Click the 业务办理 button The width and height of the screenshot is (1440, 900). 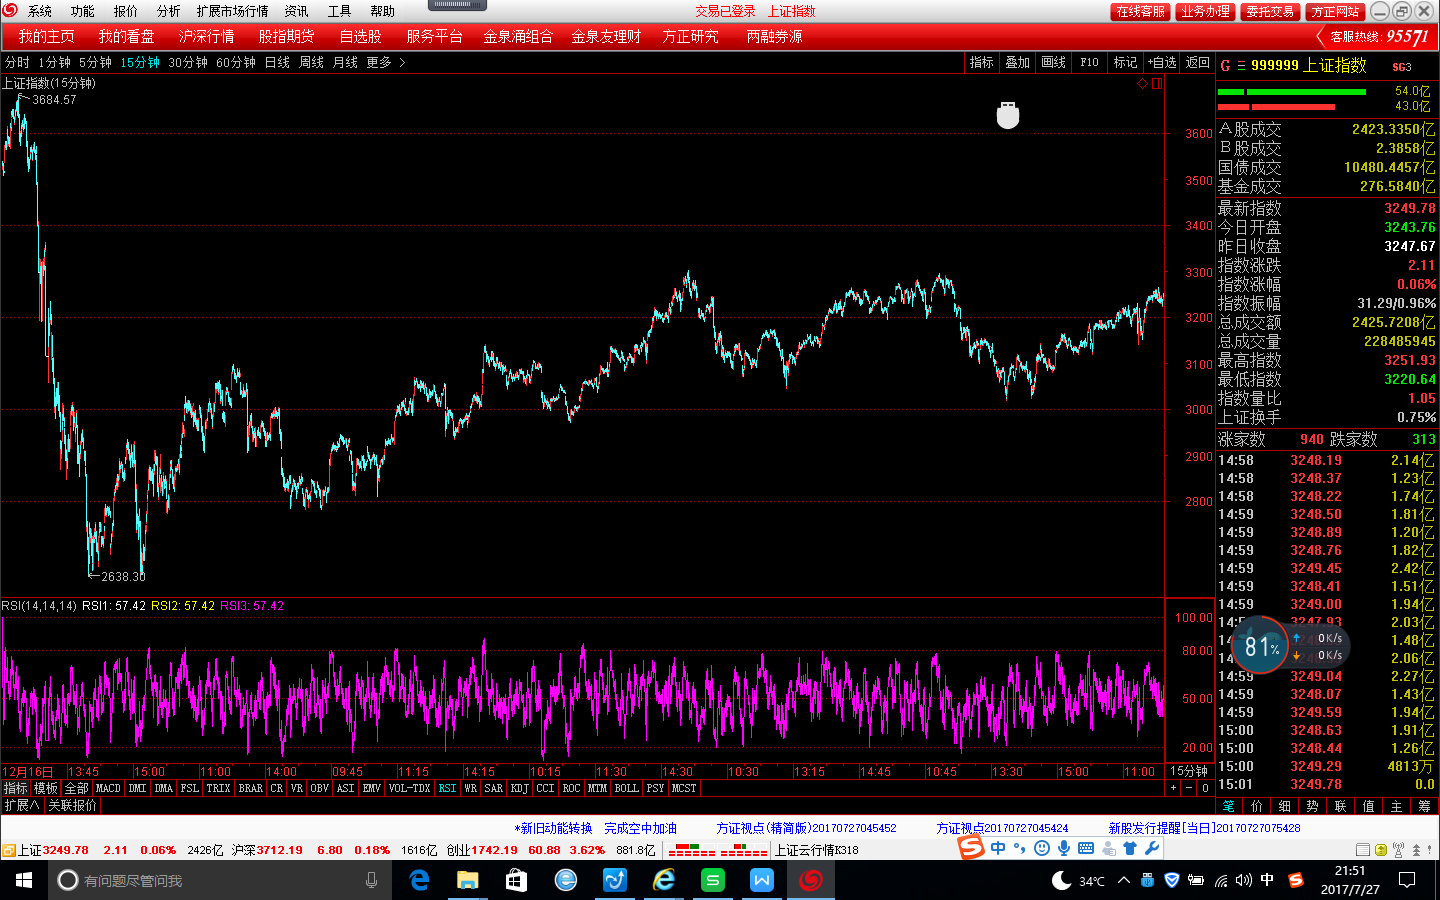pos(1205,11)
